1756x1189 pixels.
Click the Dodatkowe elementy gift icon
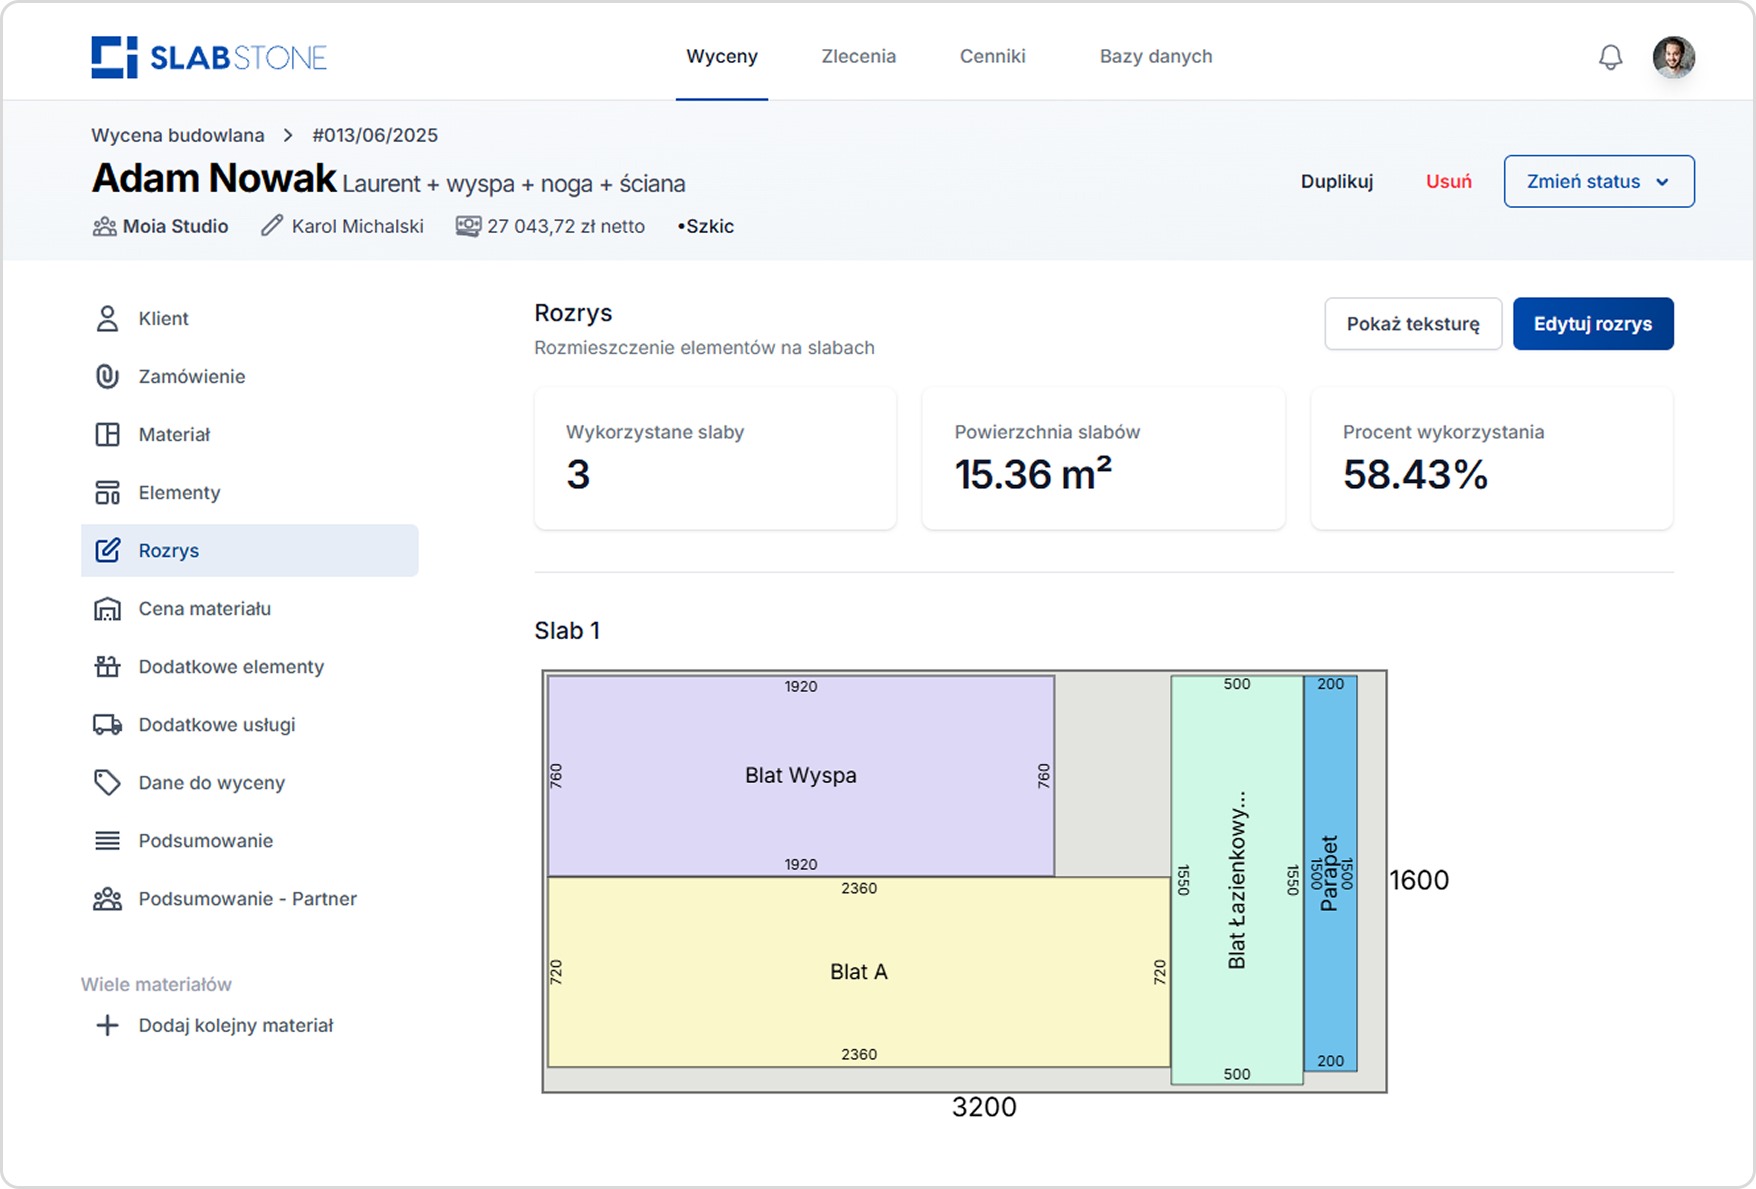coord(107,667)
